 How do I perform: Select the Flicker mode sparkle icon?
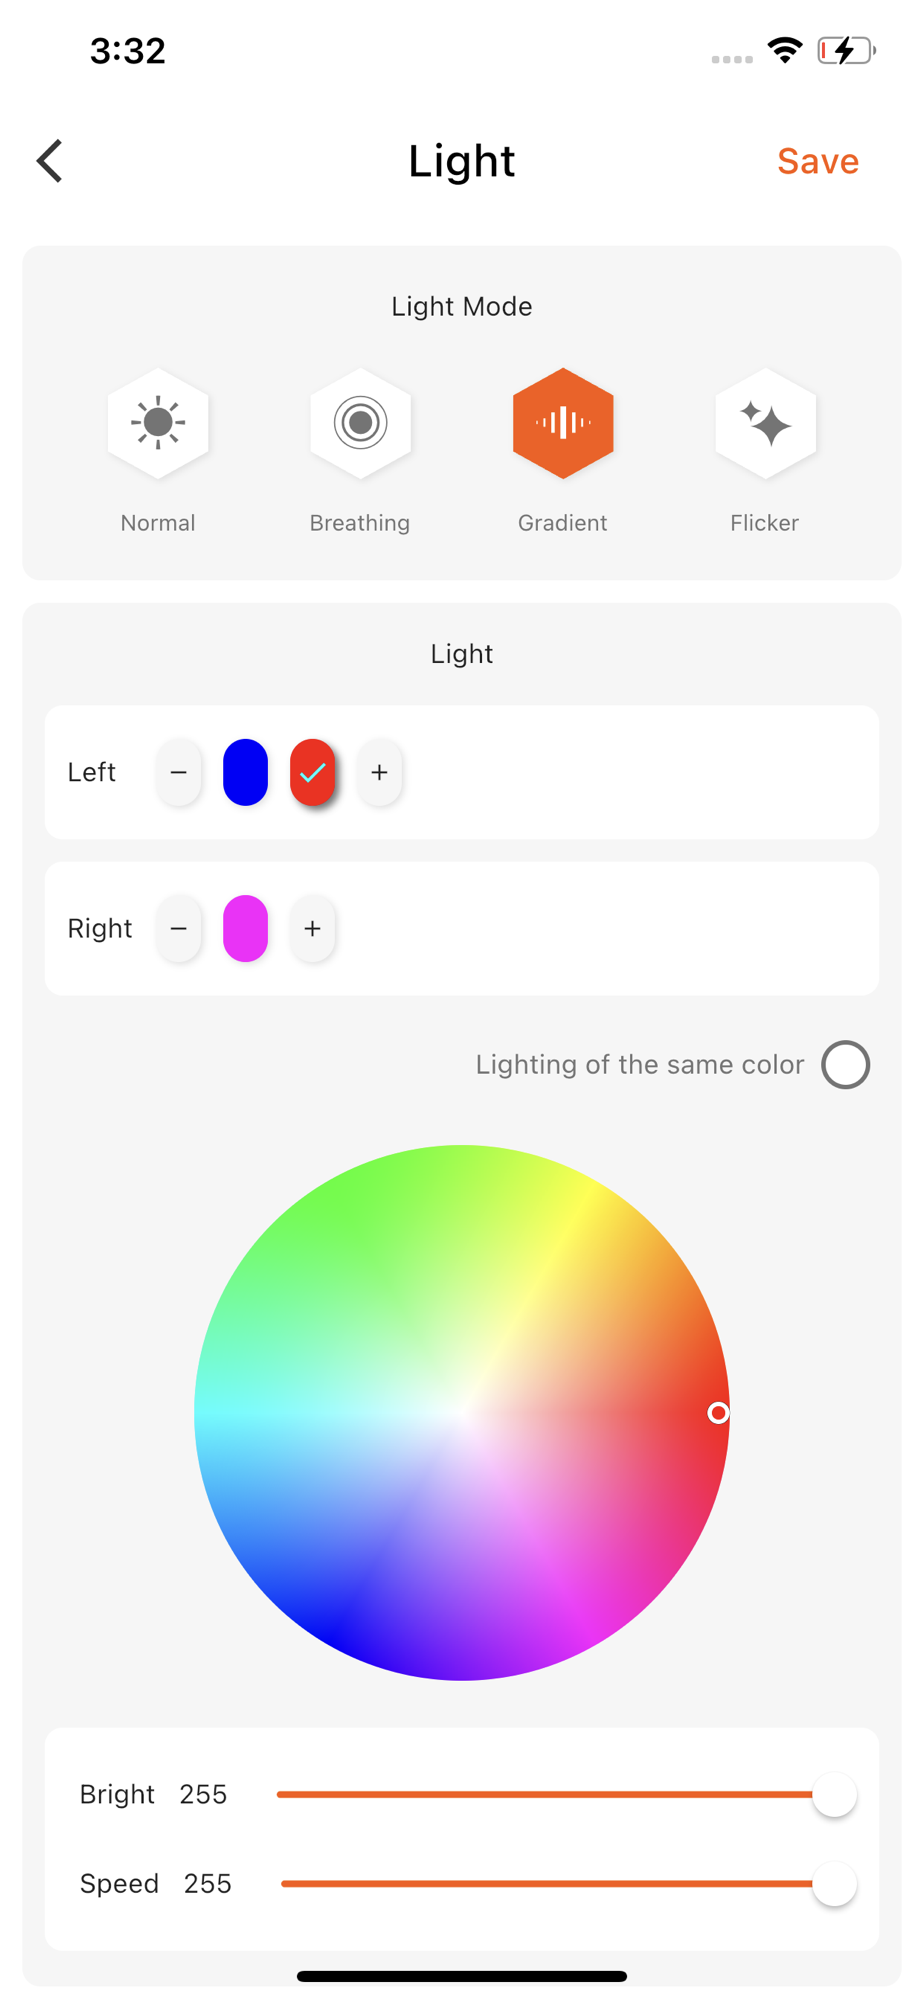pos(765,423)
